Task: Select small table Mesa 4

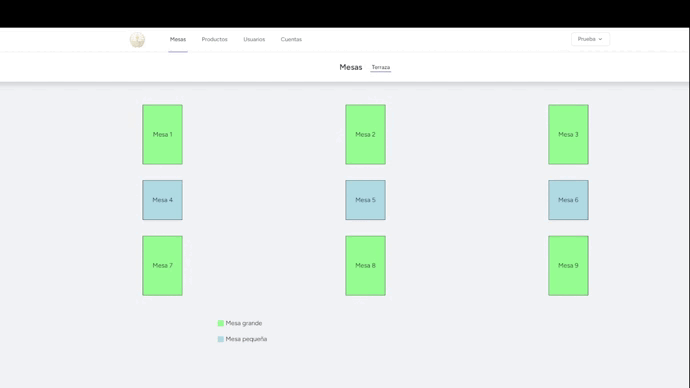Action: (x=162, y=200)
